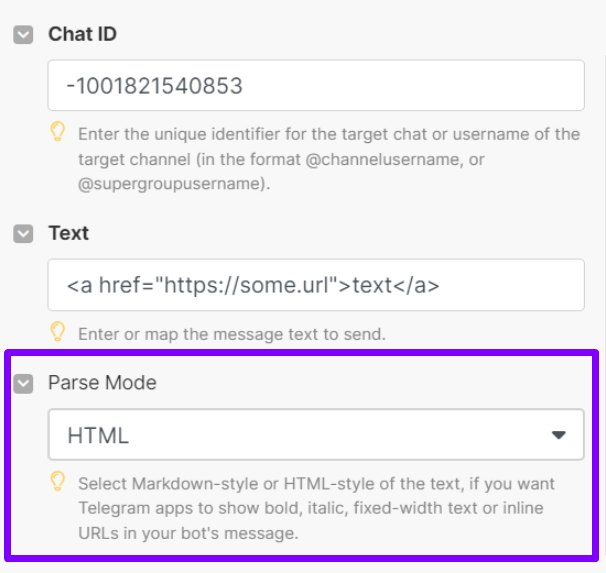Click the Parse Mode field label
606x573 pixels.
tap(102, 383)
